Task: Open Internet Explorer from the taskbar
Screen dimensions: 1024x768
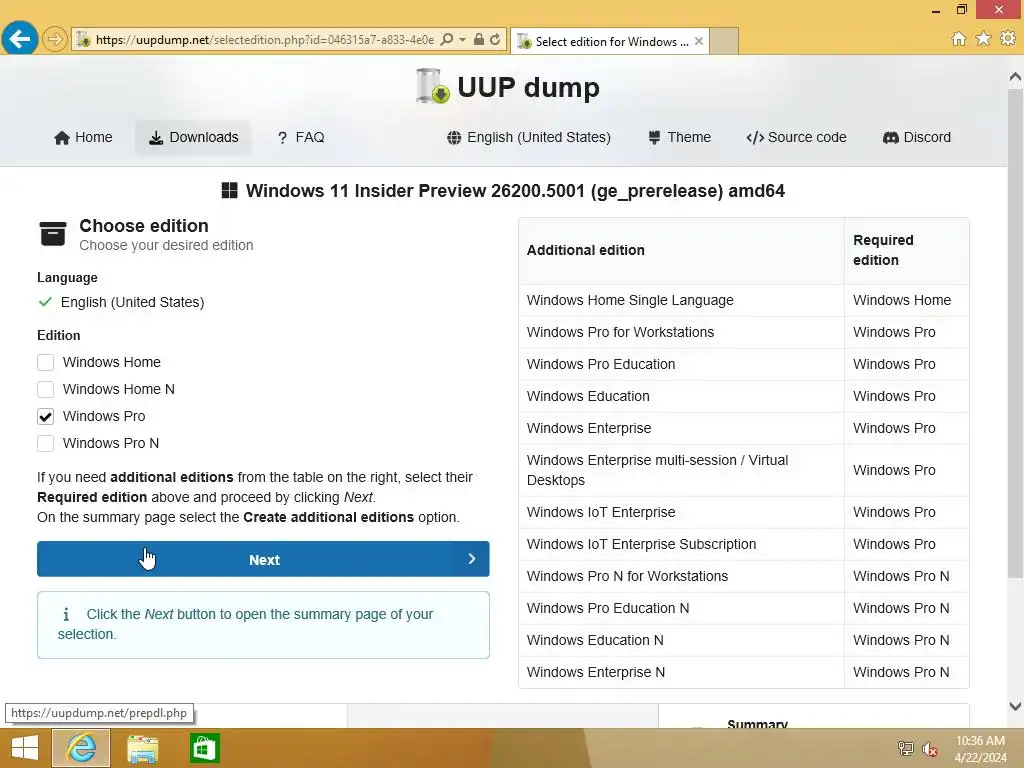Action: pos(81,748)
